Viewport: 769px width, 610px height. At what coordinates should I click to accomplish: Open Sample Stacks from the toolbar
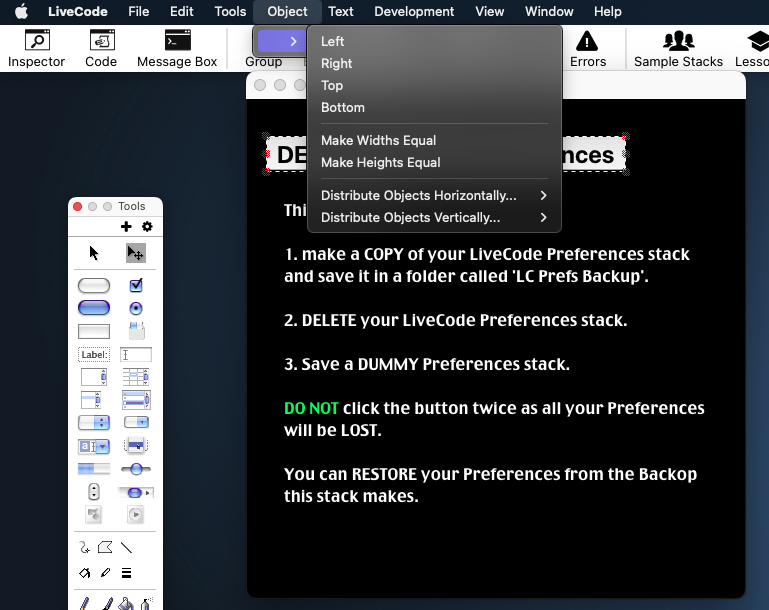[678, 48]
